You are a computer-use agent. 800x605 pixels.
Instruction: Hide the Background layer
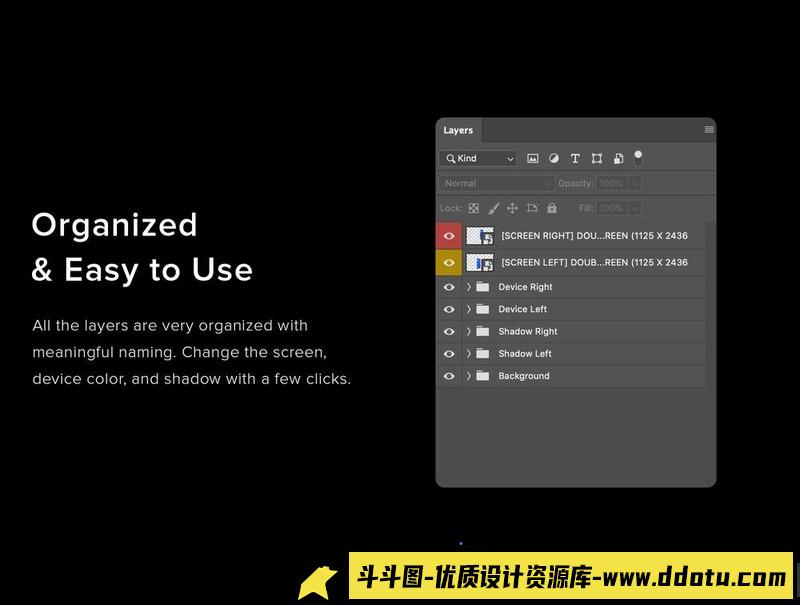pos(451,376)
